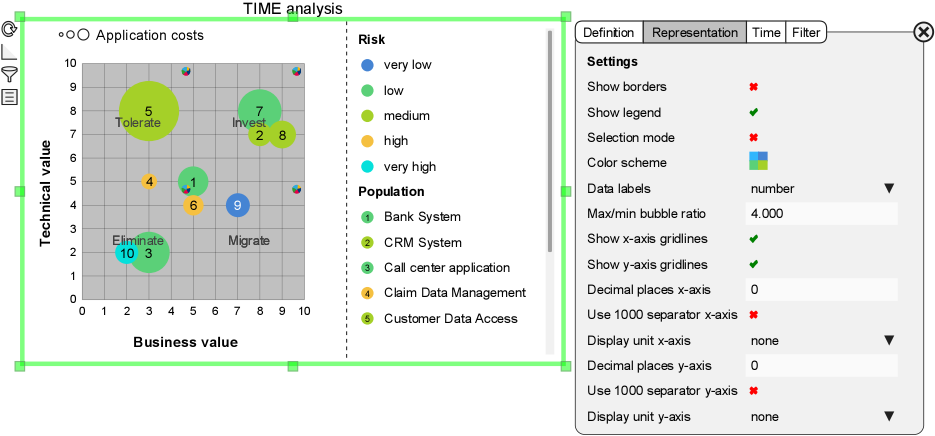Toggle the Show borders setting
The image size is (935, 436).
[x=754, y=87]
